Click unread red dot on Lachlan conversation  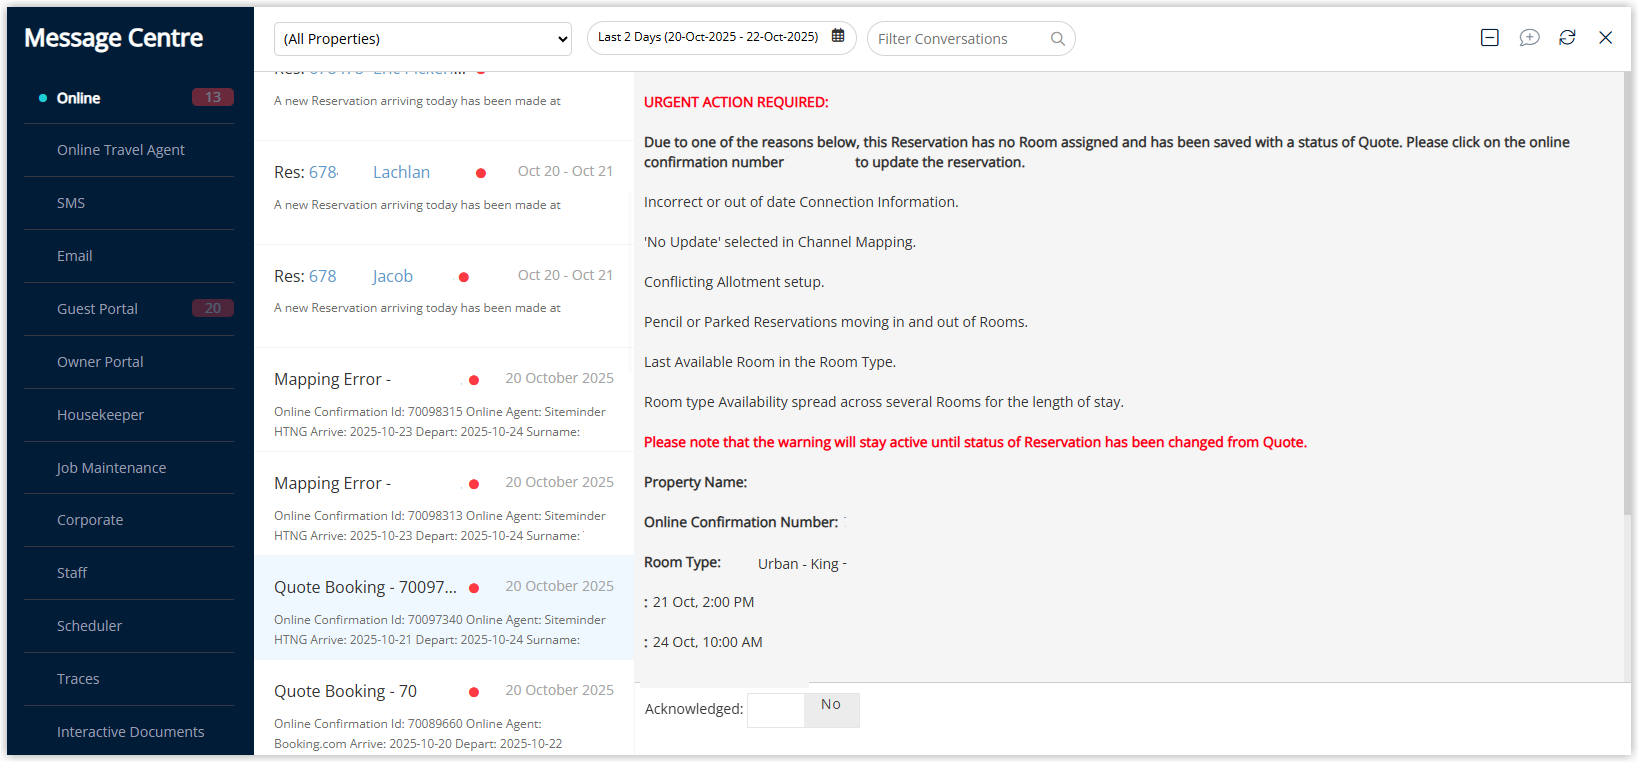481,173
